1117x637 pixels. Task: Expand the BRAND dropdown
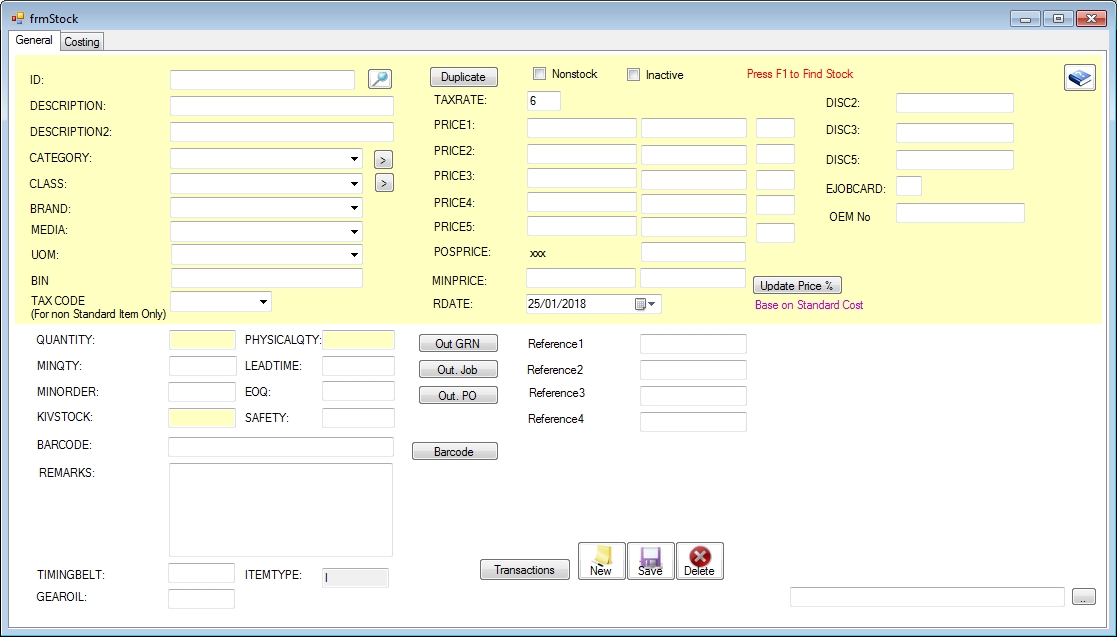[x=354, y=208]
